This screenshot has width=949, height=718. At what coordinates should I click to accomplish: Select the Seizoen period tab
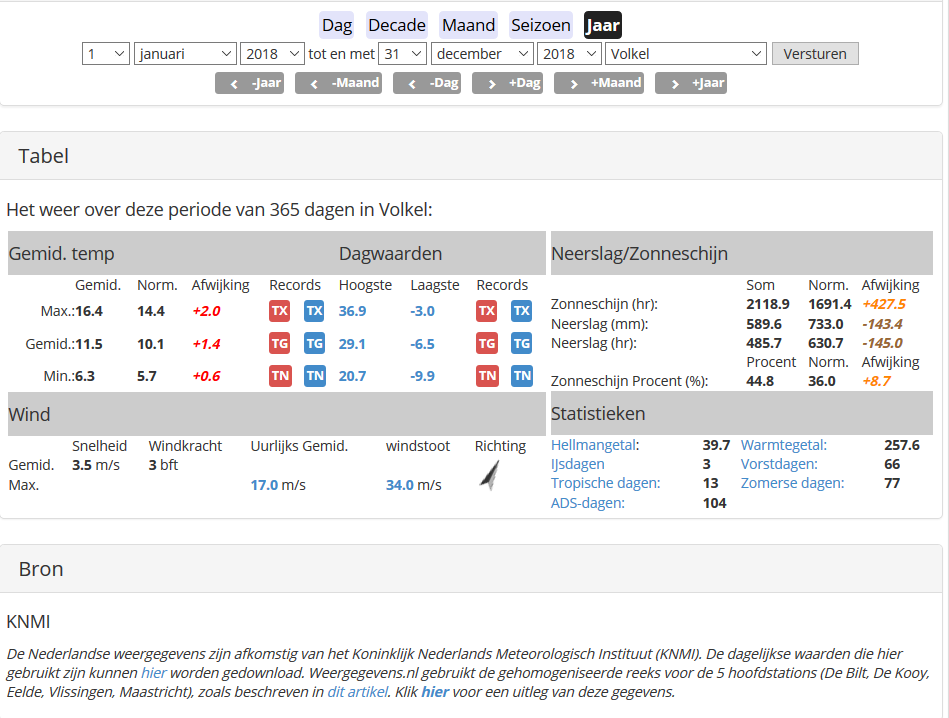click(x=540, y=25)
